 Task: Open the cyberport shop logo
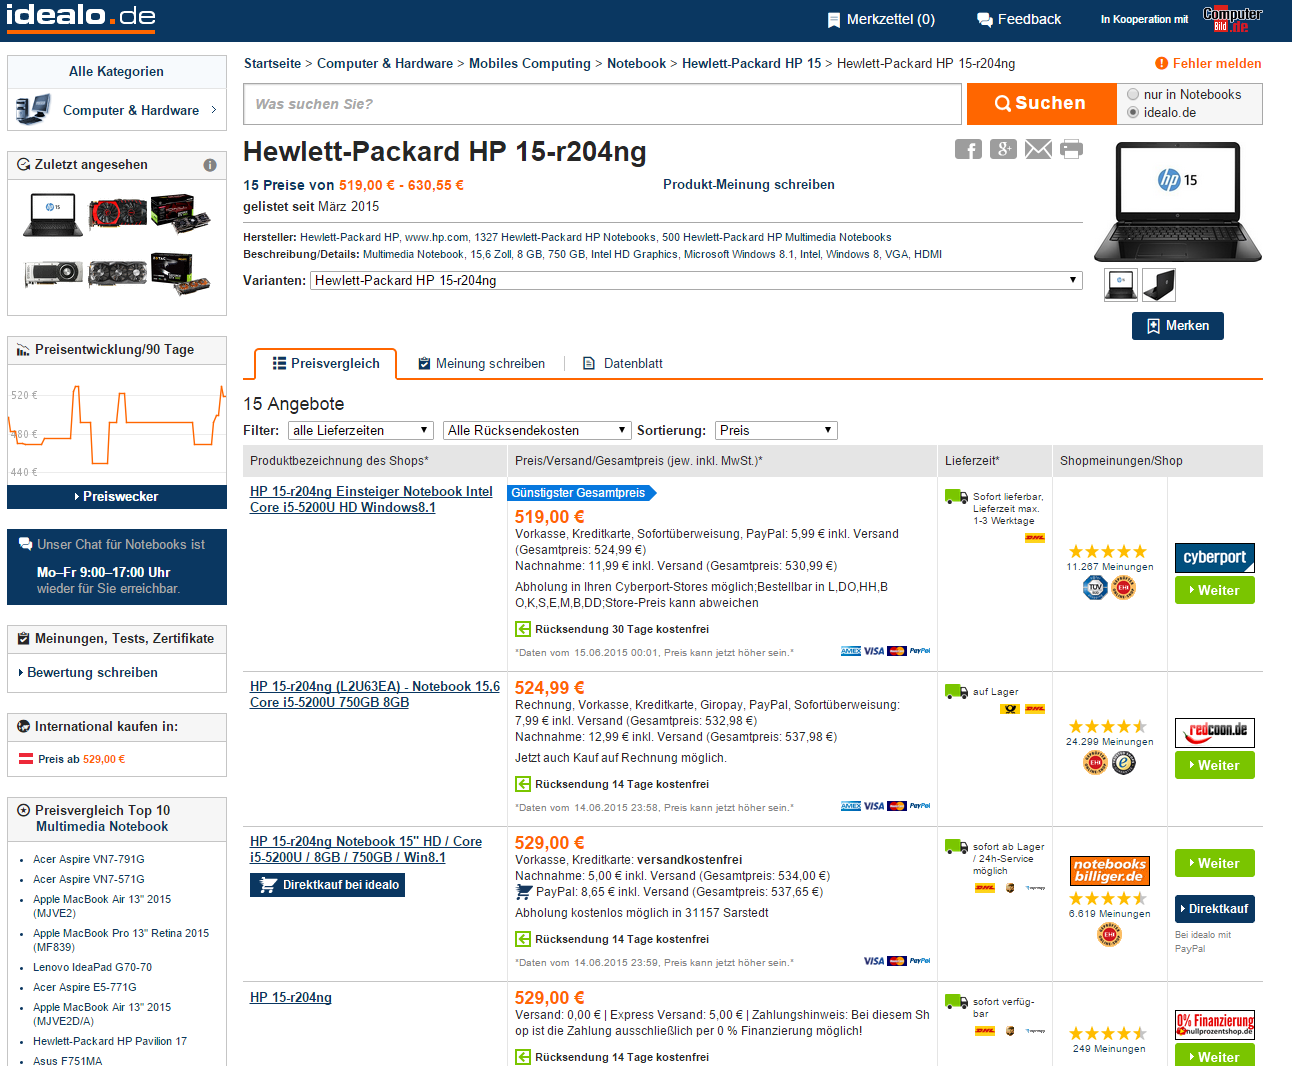pos(1214,557)
